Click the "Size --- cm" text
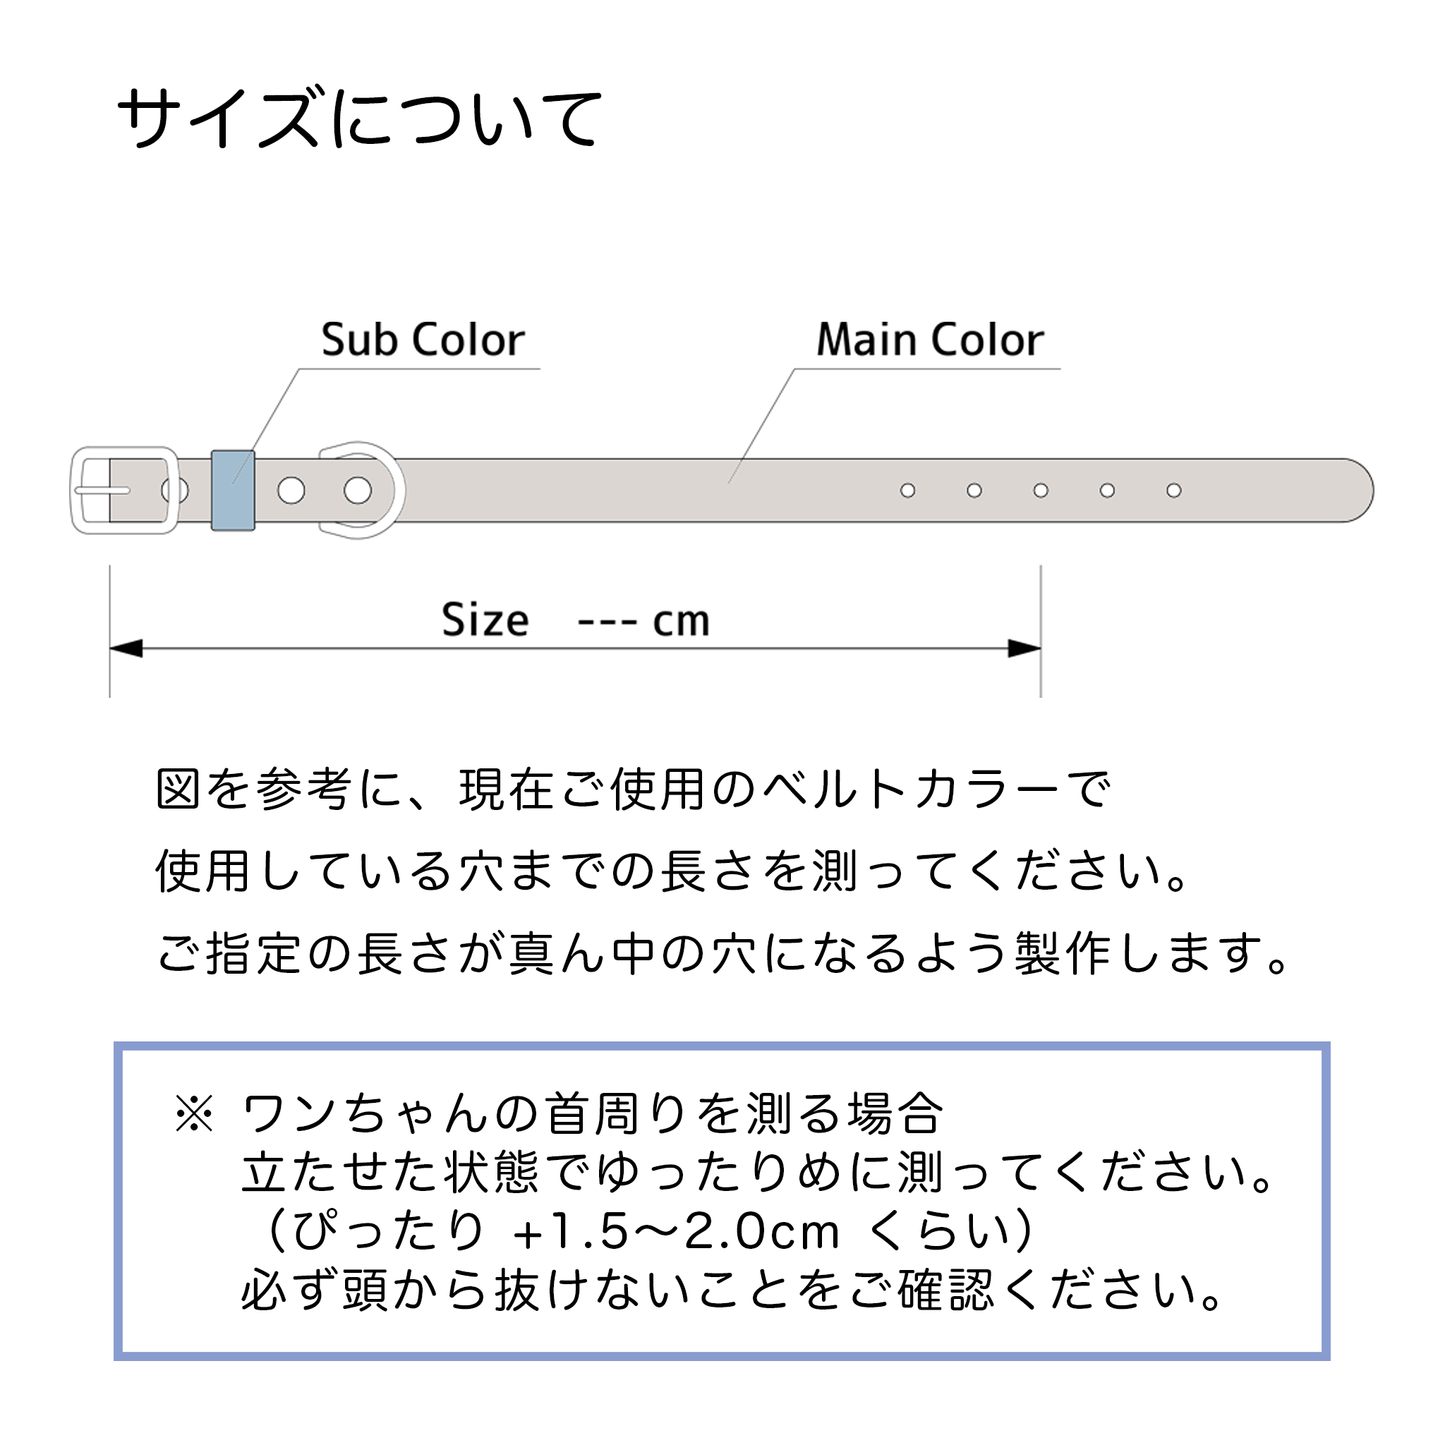The image size is (1445, 1445). point(575,620)
